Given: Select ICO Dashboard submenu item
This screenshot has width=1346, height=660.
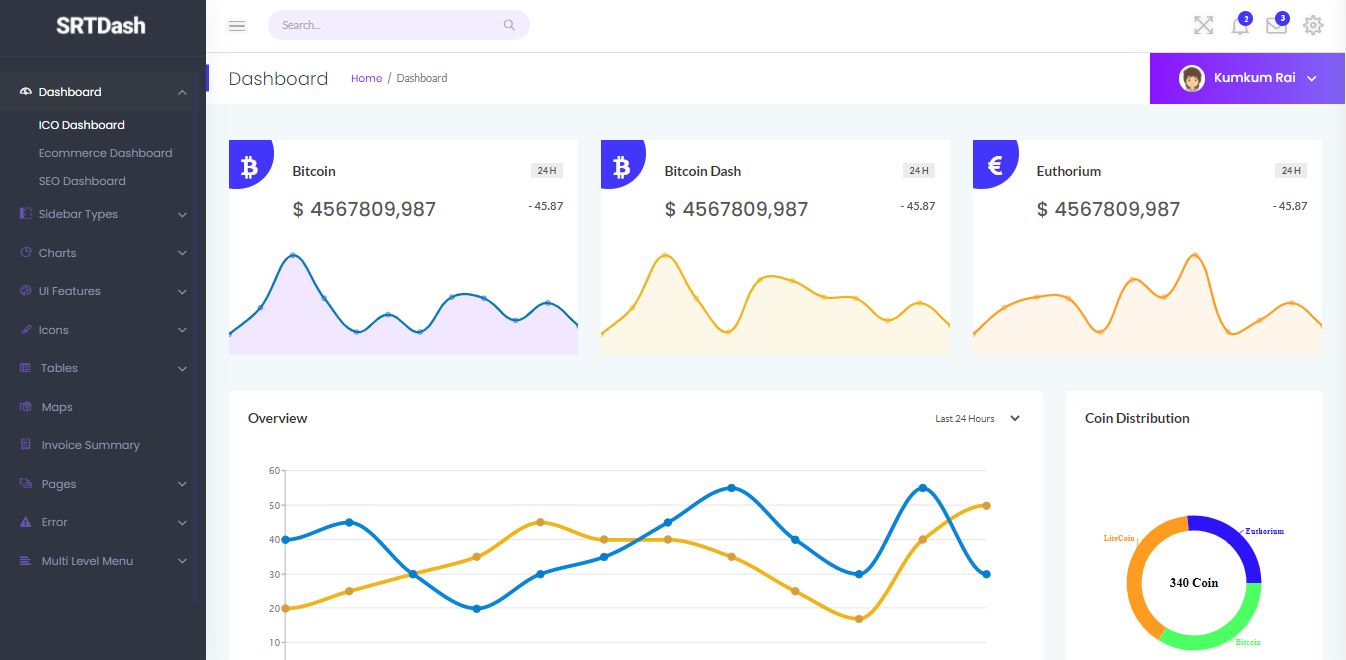Looking at the screenshot, I should [x=82, y=125].
